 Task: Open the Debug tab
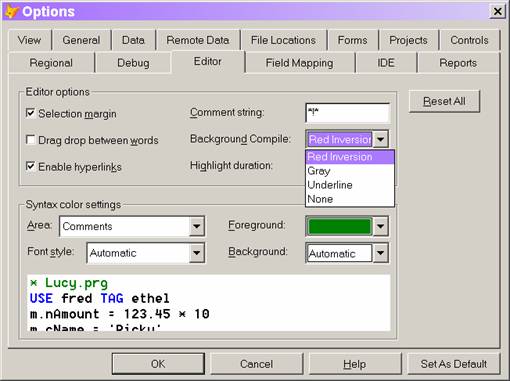tap(133, 63)
